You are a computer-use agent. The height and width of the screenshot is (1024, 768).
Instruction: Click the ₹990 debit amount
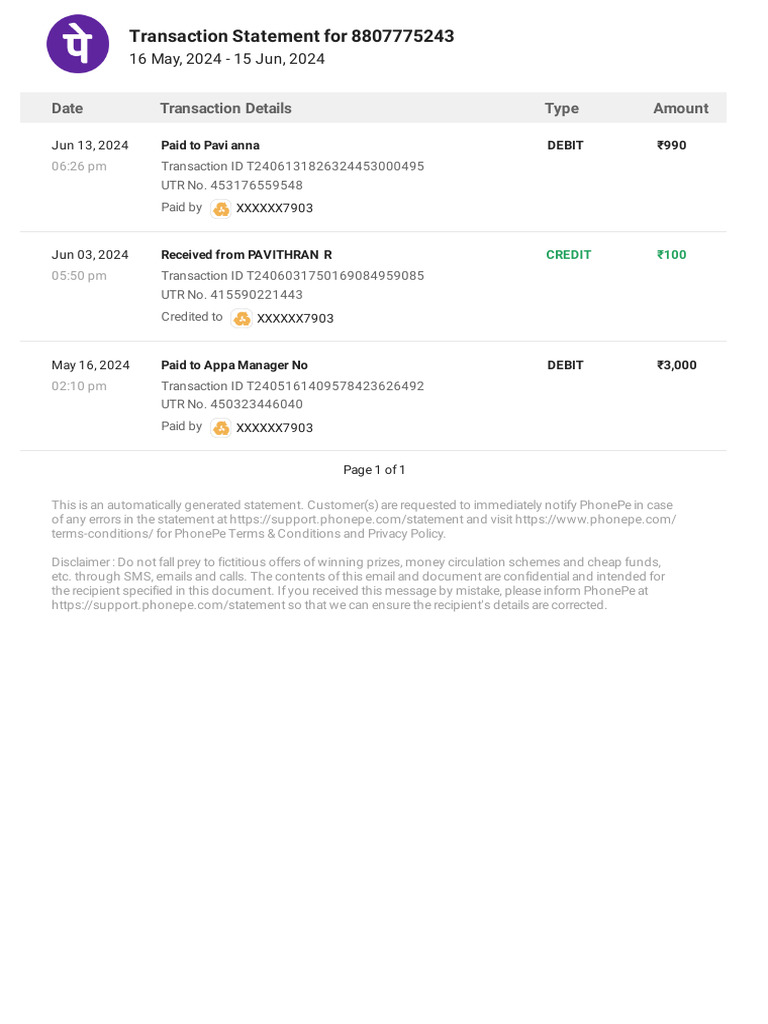[671, 145]
